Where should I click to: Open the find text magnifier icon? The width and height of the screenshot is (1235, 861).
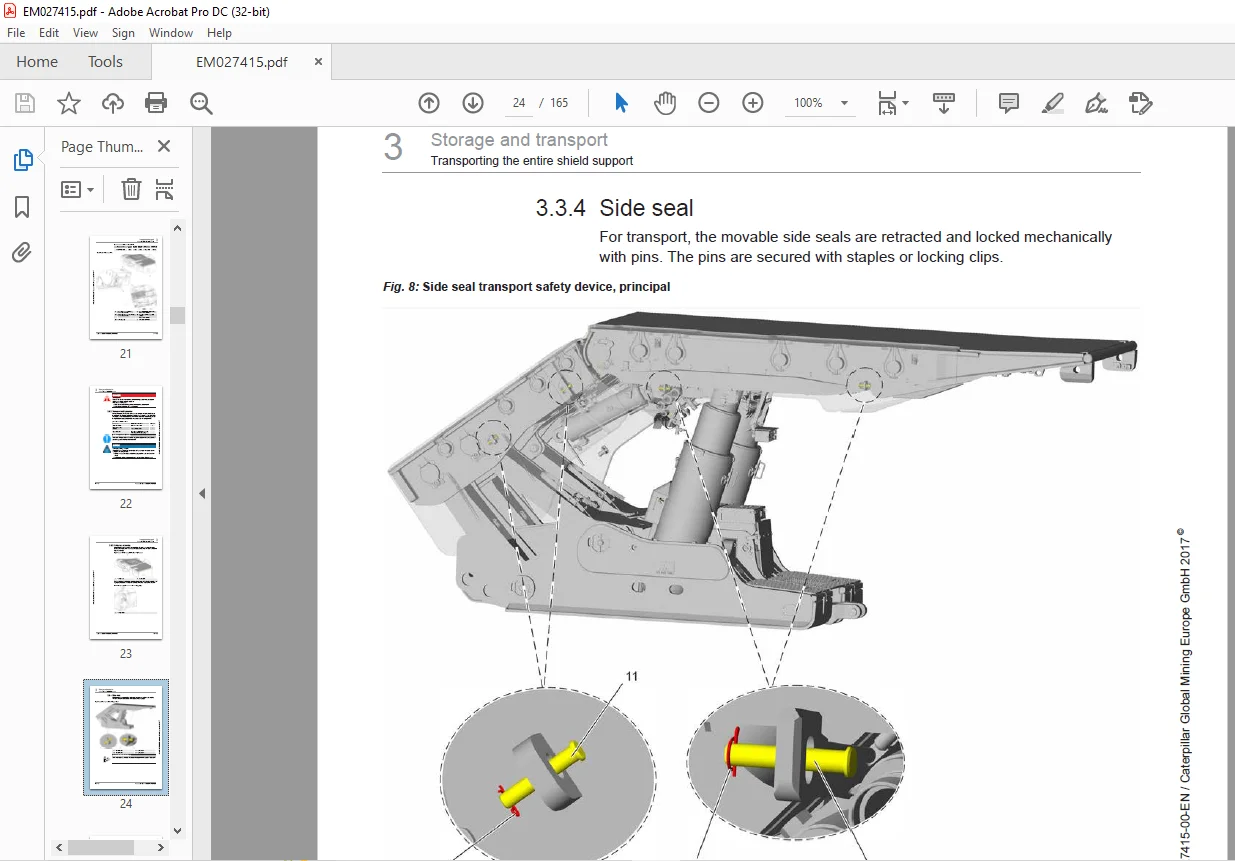[201, 103]
